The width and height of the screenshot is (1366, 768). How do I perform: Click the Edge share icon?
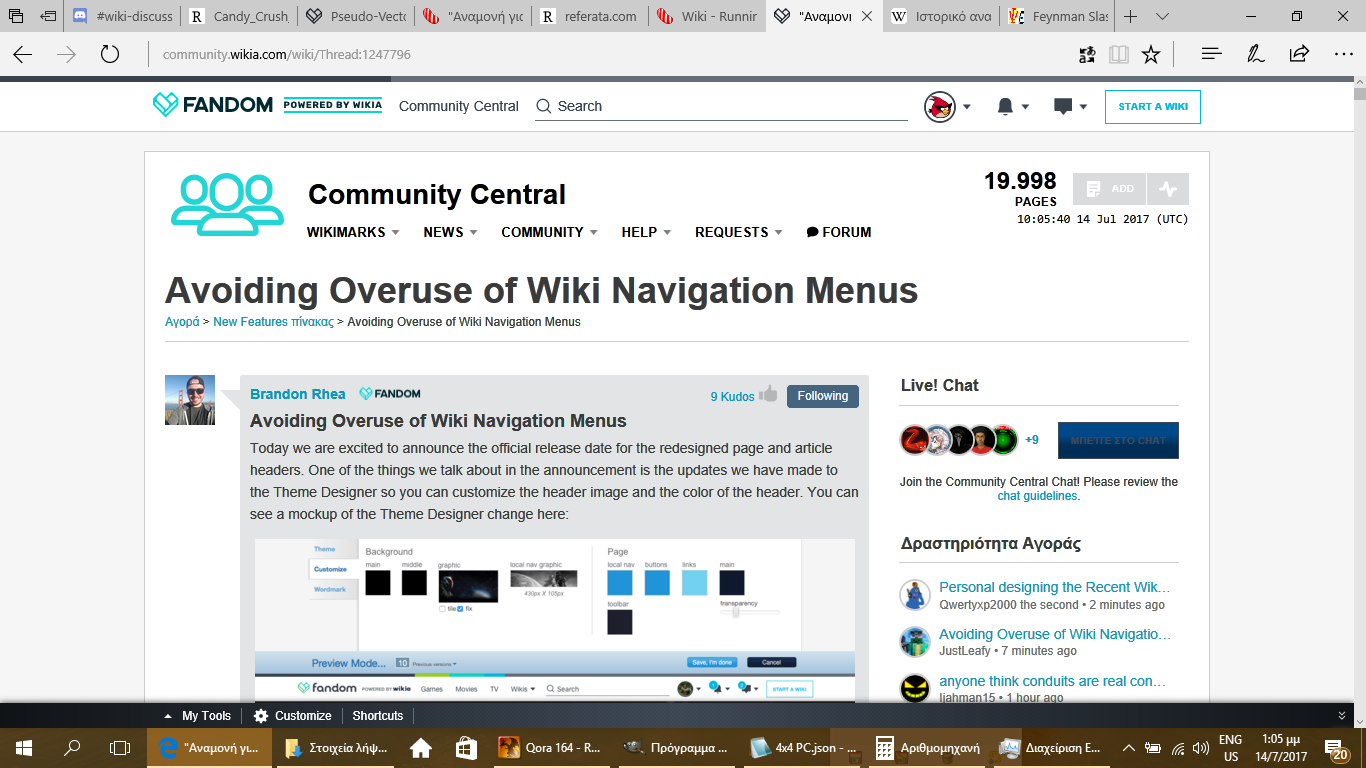click(1299, 54)
